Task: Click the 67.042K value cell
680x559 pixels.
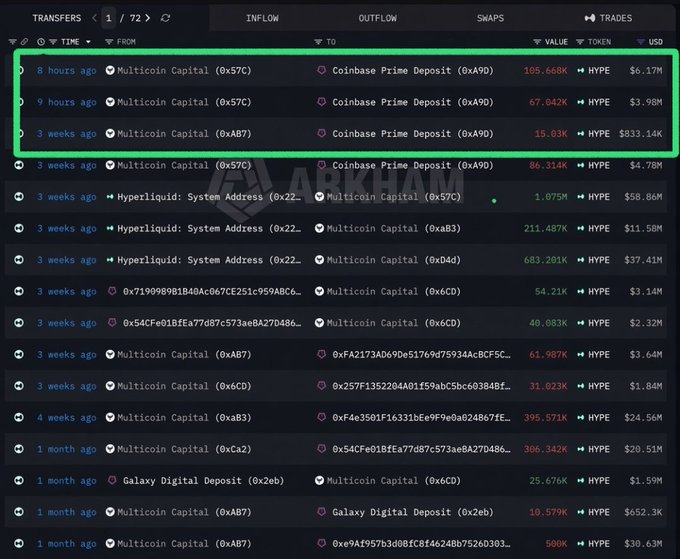Action: (x=548, y=102)
